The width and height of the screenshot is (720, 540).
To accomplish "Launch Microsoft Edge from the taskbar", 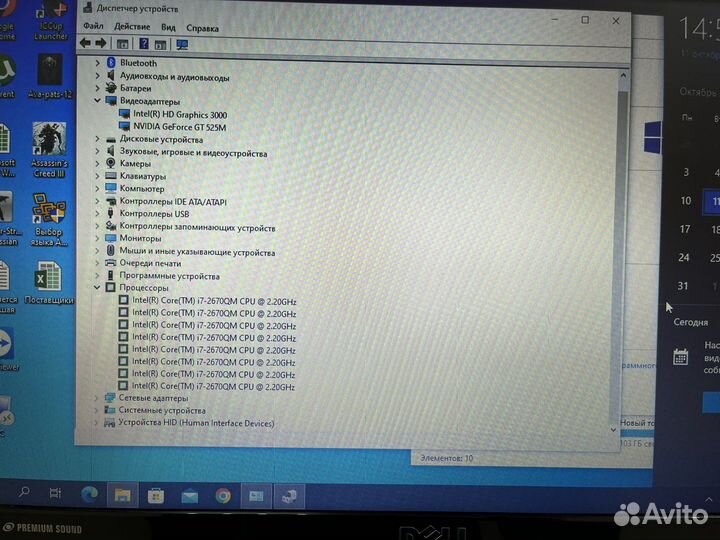I will tap(90, 495).
